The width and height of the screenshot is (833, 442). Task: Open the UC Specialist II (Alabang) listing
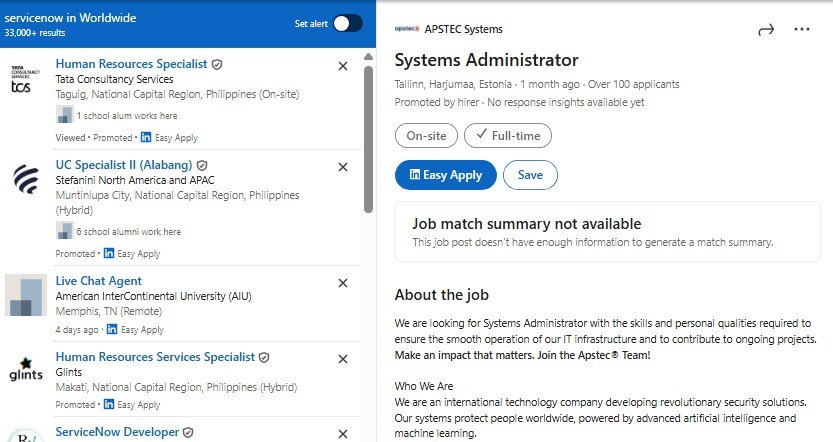tap(124, 165)
